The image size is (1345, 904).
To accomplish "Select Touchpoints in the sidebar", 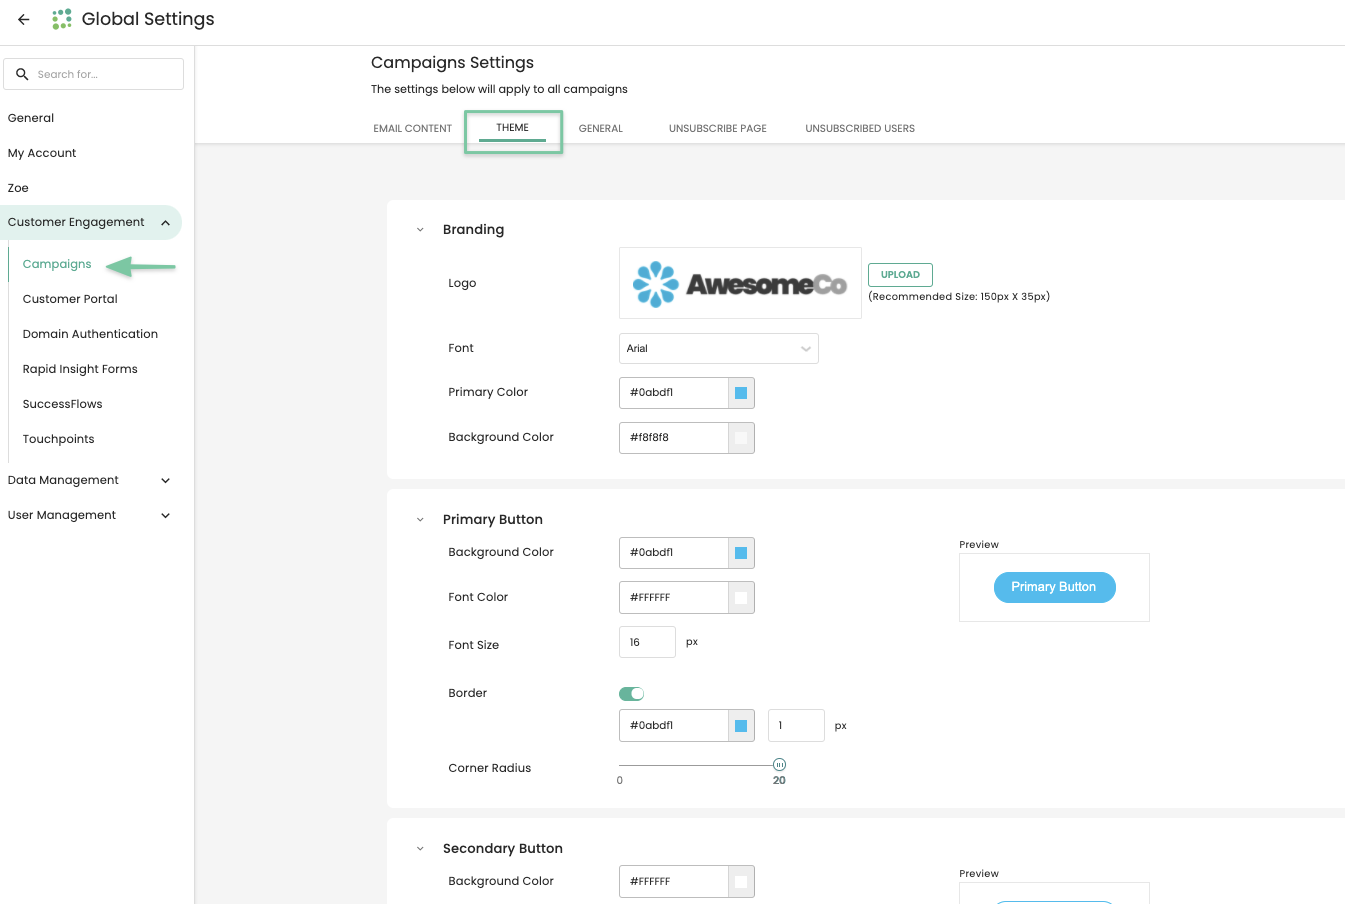I will pos(58,439).
